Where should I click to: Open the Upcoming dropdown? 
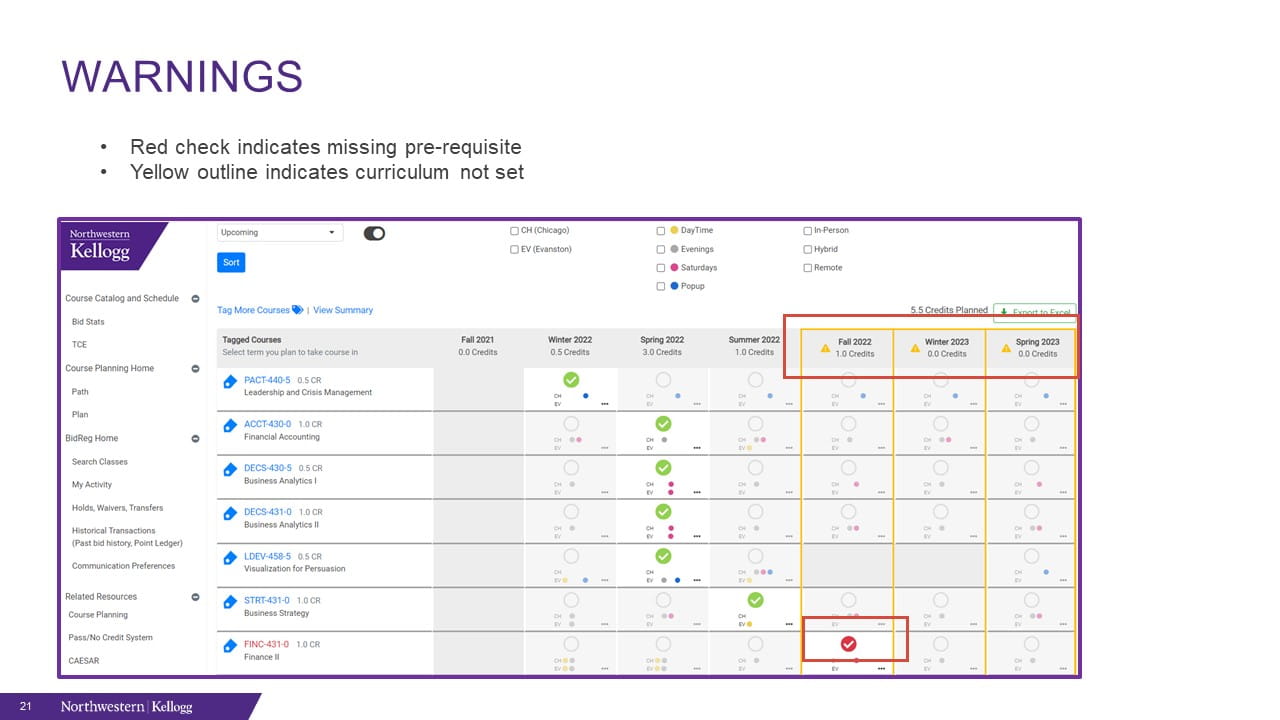(280, 233)
